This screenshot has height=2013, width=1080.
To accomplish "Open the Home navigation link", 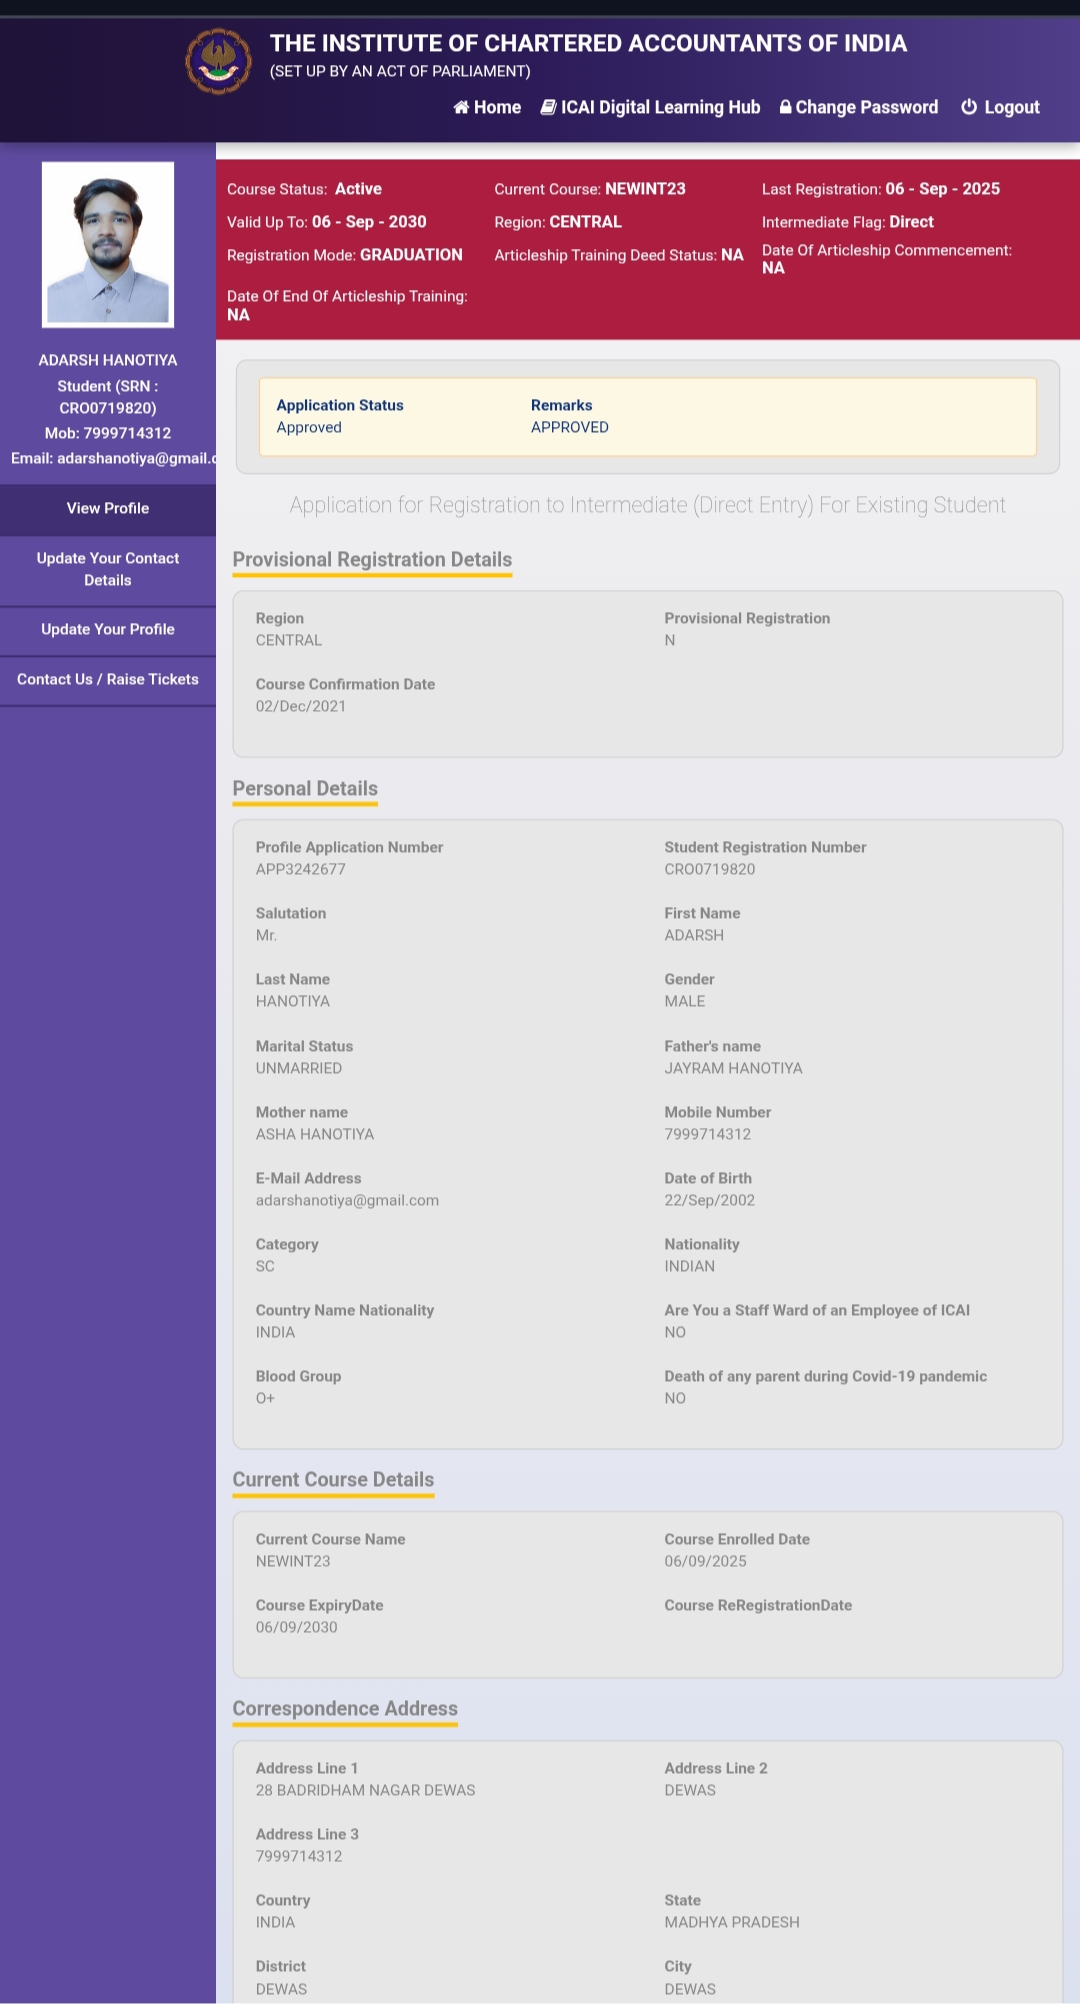I will click(x=497, y=107).
